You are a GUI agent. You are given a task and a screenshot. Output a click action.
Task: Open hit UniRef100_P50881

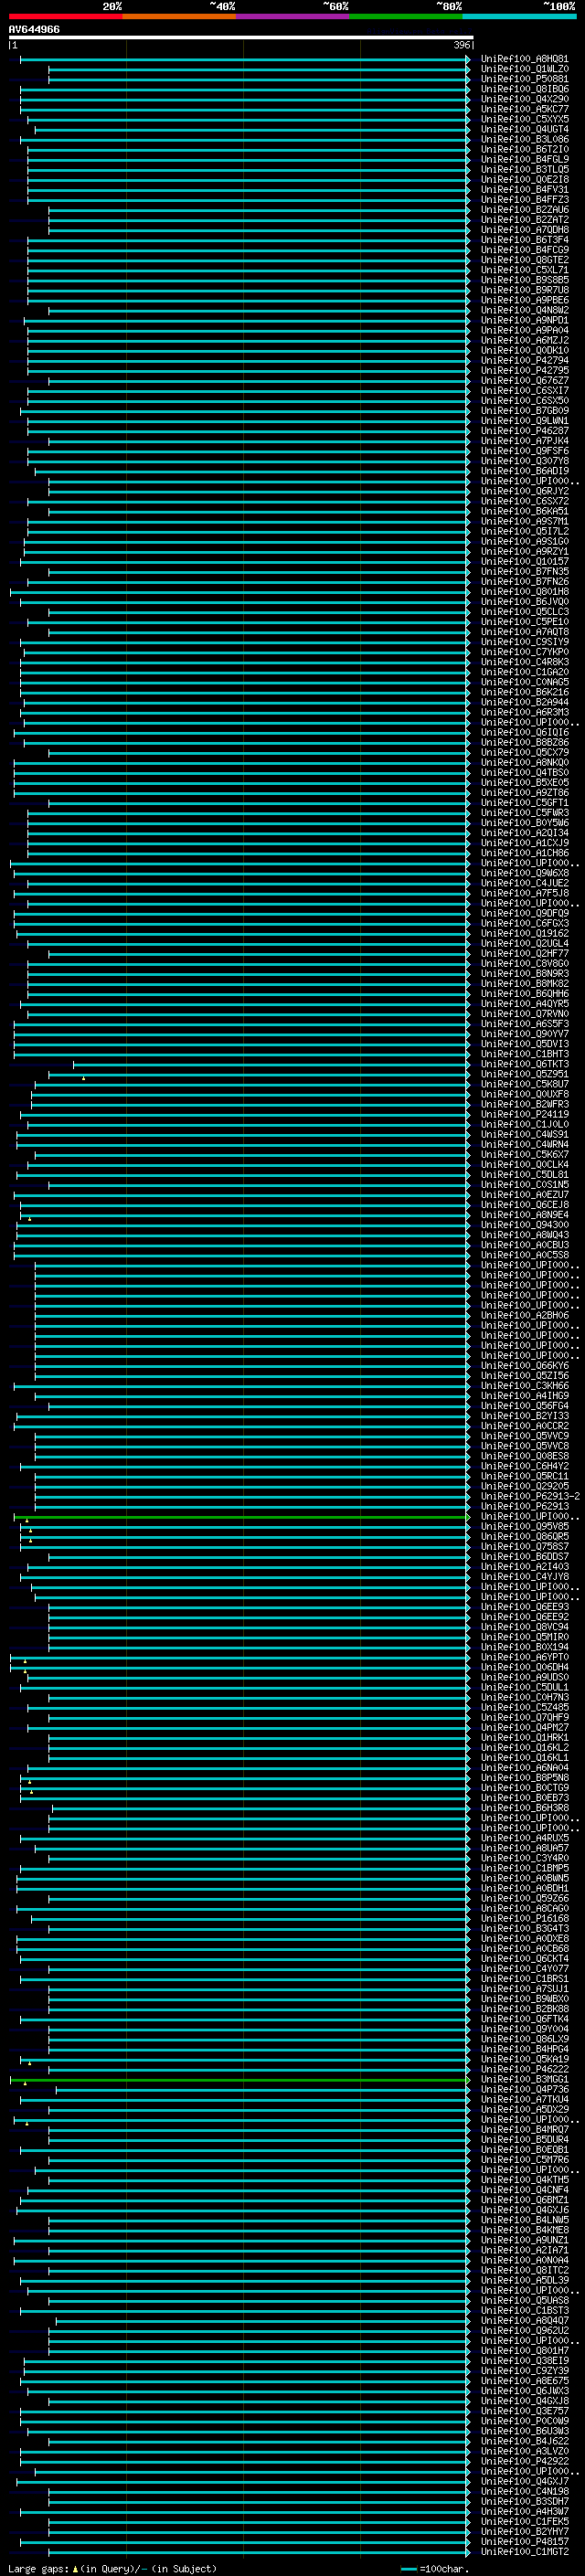click(525, 79)
